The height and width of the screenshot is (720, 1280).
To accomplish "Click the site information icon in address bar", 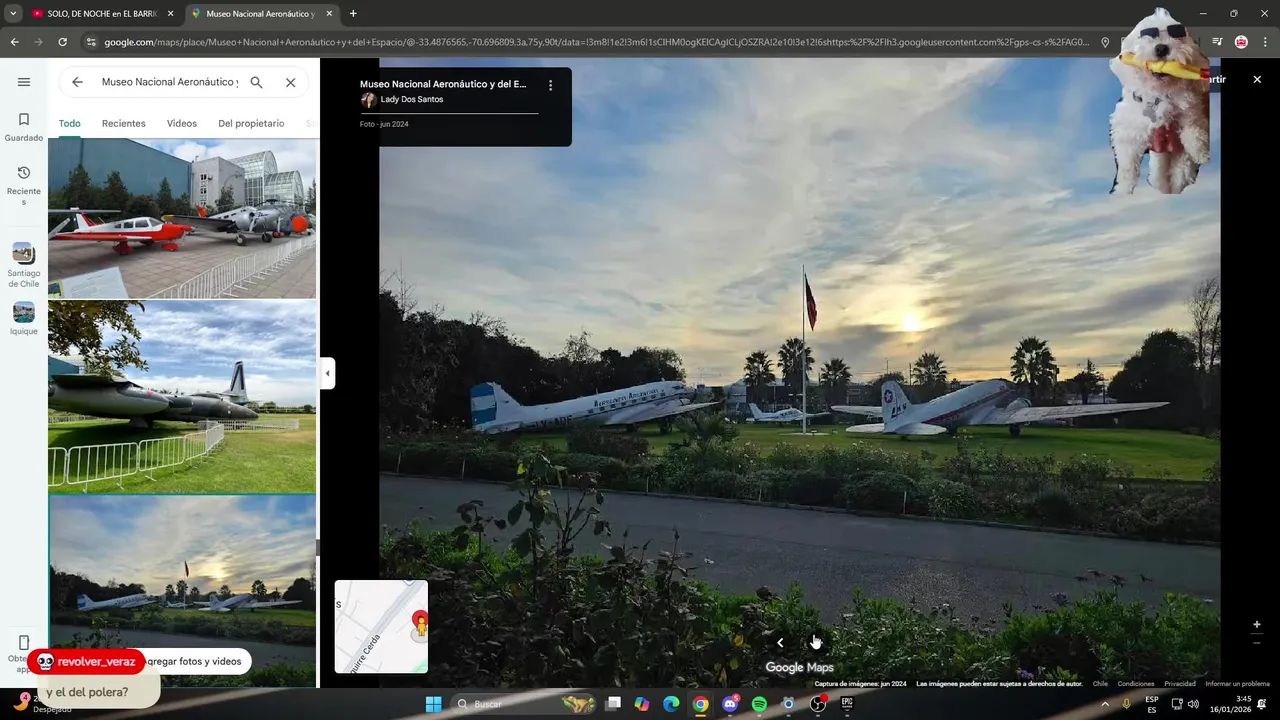I will [x=91, y=42].
